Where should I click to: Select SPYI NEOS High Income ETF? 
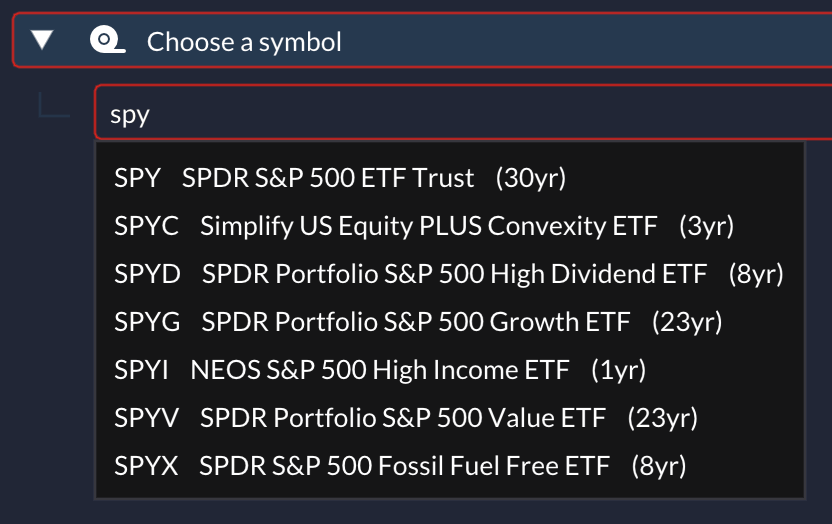450,370
